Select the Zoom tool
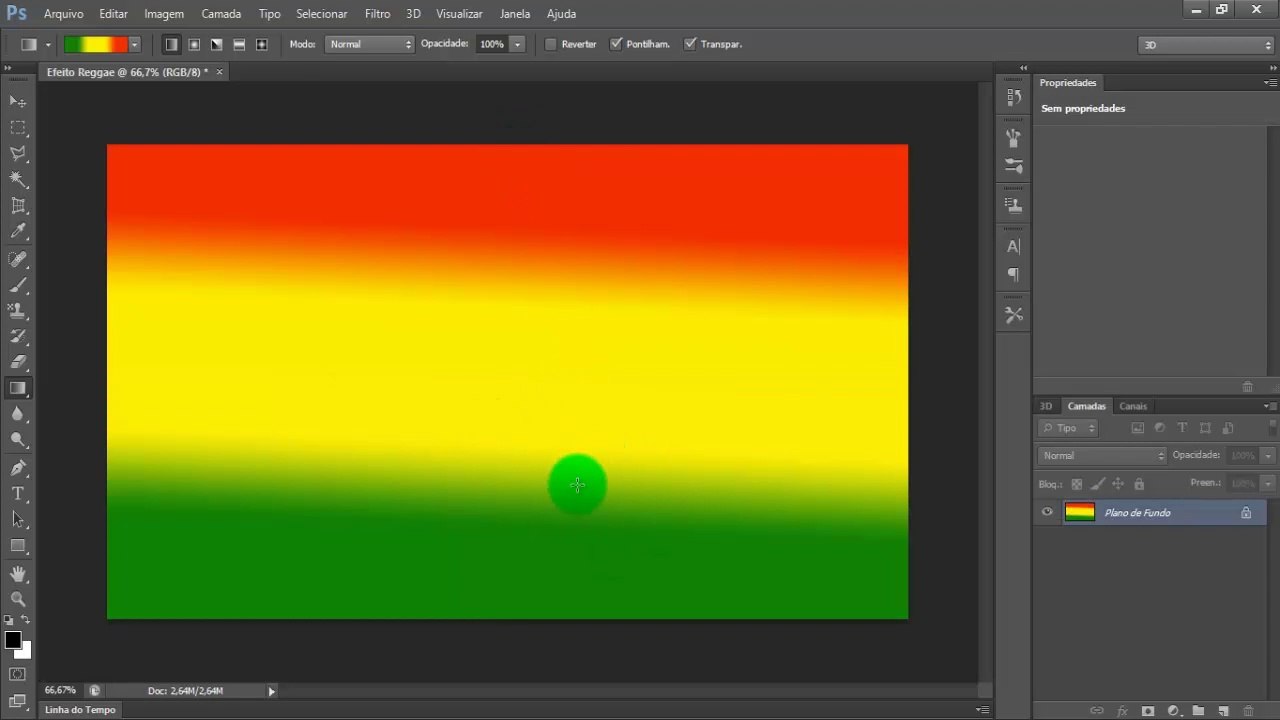Screen dimensions: 1280x720 (x=18, y=599)
